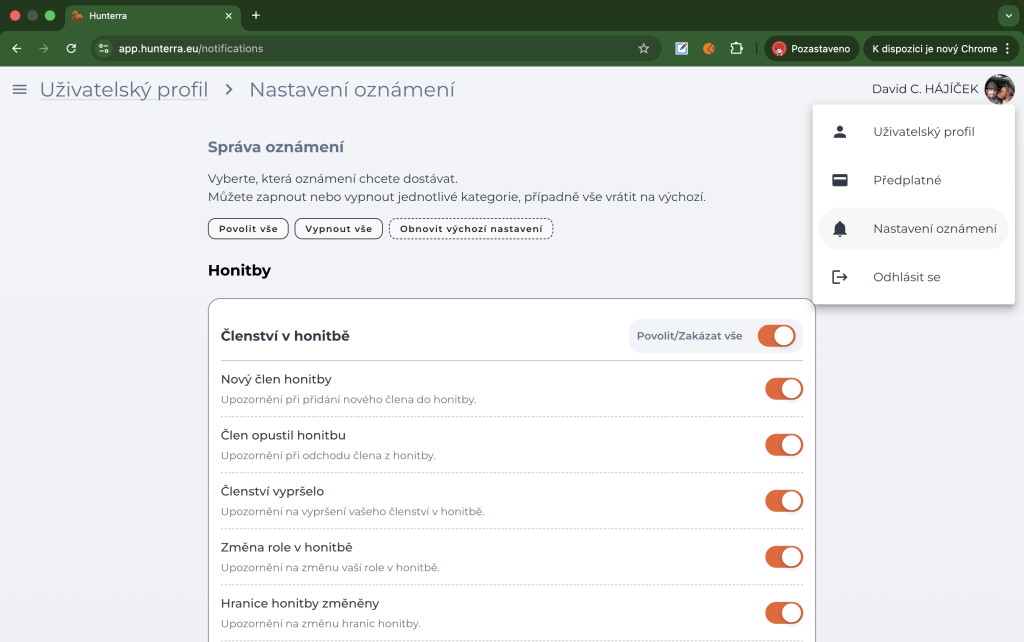Toggle Povolit/Zakázat vše for Členství v honitbě
The width and height of the screenshot is (1024, 642).
[x=776, y=336]
